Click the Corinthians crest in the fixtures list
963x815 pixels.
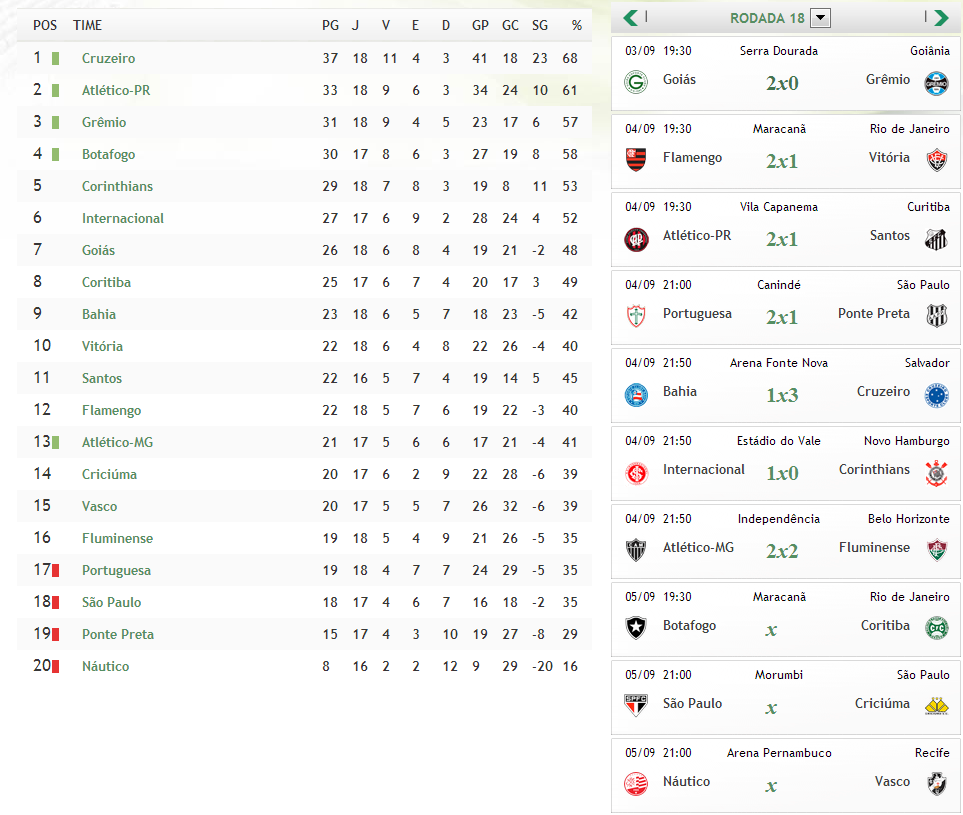[x=936, y=471]
